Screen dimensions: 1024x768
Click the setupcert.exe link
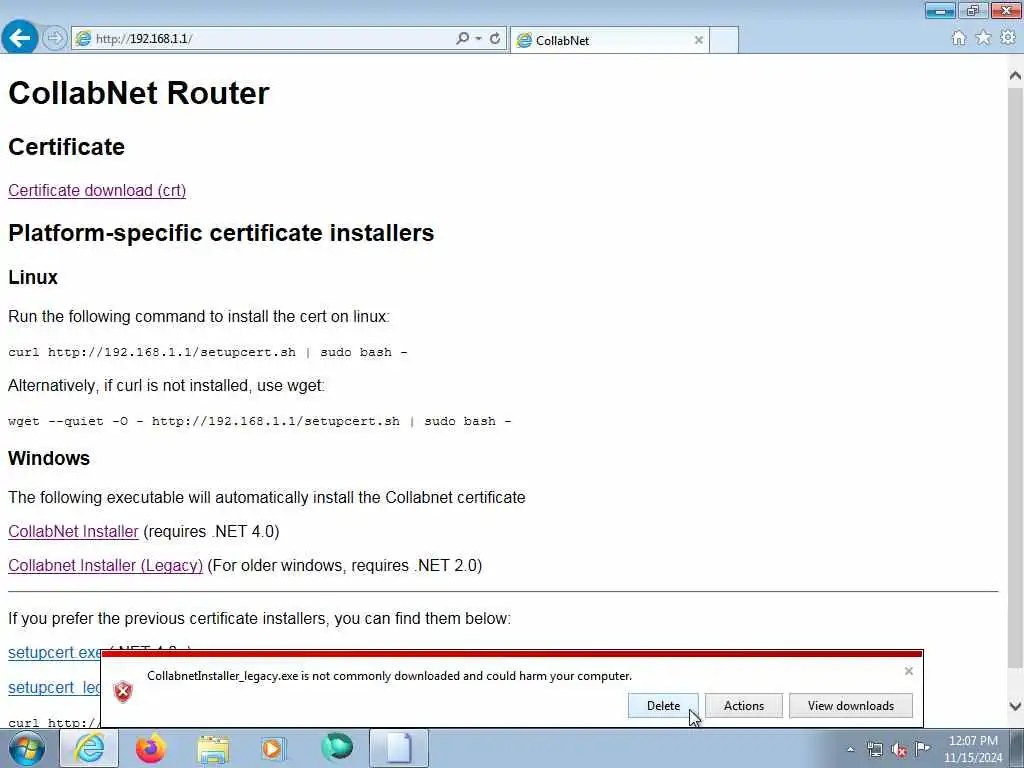click(54, 652)
